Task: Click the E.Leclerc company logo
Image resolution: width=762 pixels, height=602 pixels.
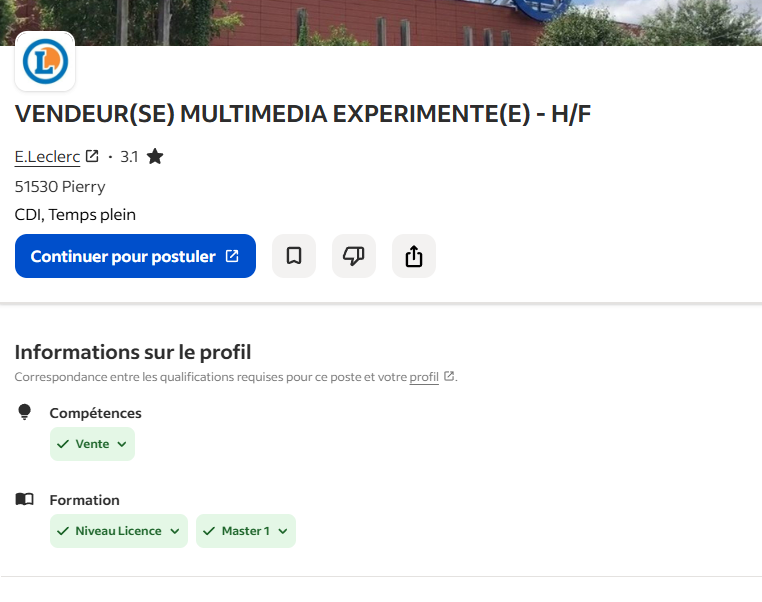Action: [45, 62]
